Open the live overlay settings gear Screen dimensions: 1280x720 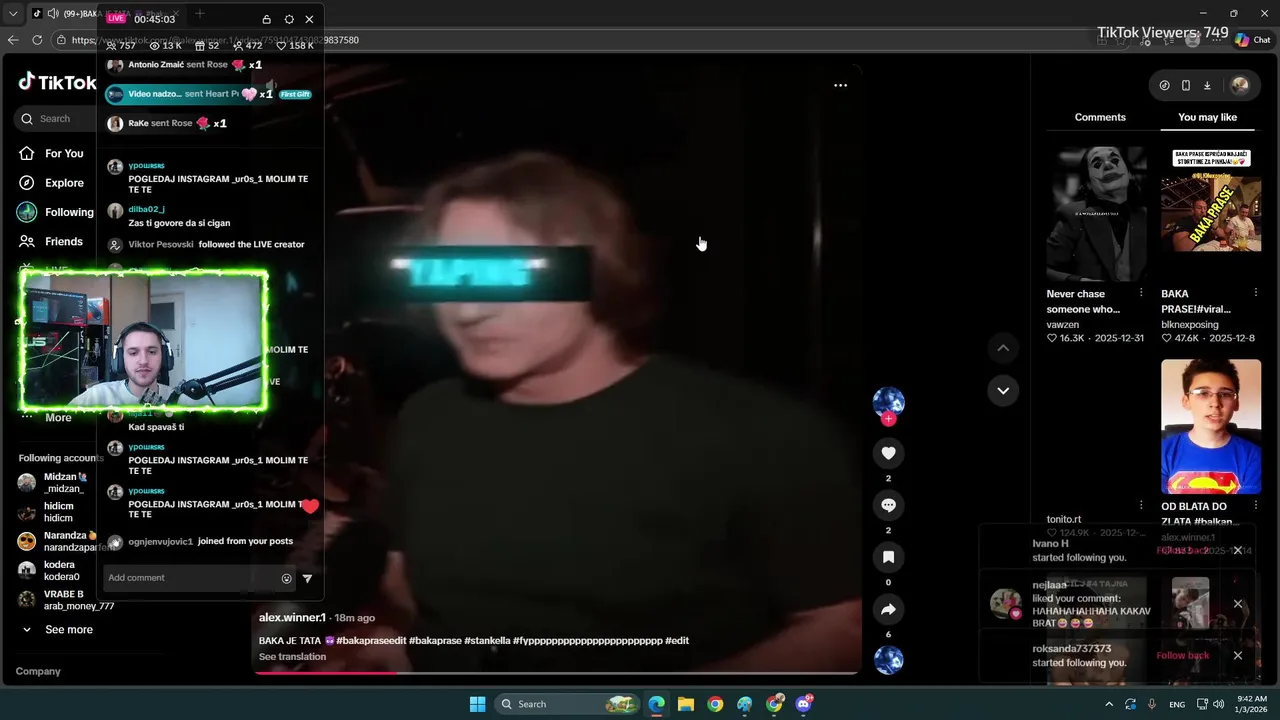coord(289,19)
